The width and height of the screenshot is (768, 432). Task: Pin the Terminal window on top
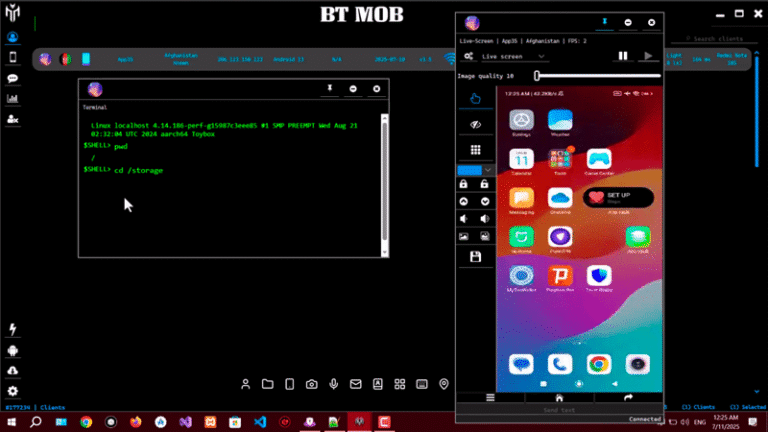[328, 89]
